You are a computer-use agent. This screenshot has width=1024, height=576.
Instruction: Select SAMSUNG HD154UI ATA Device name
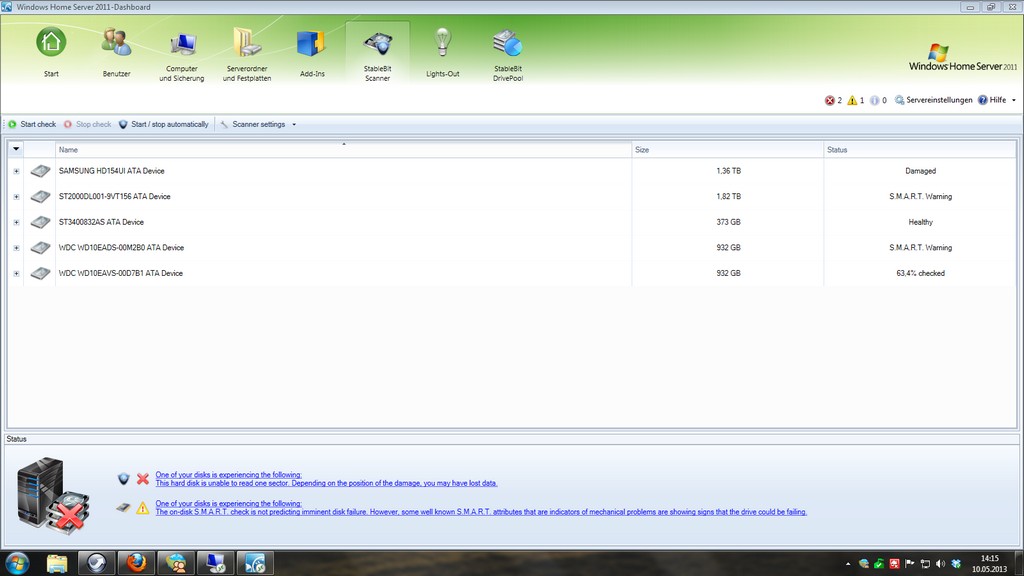coord(112,171)
